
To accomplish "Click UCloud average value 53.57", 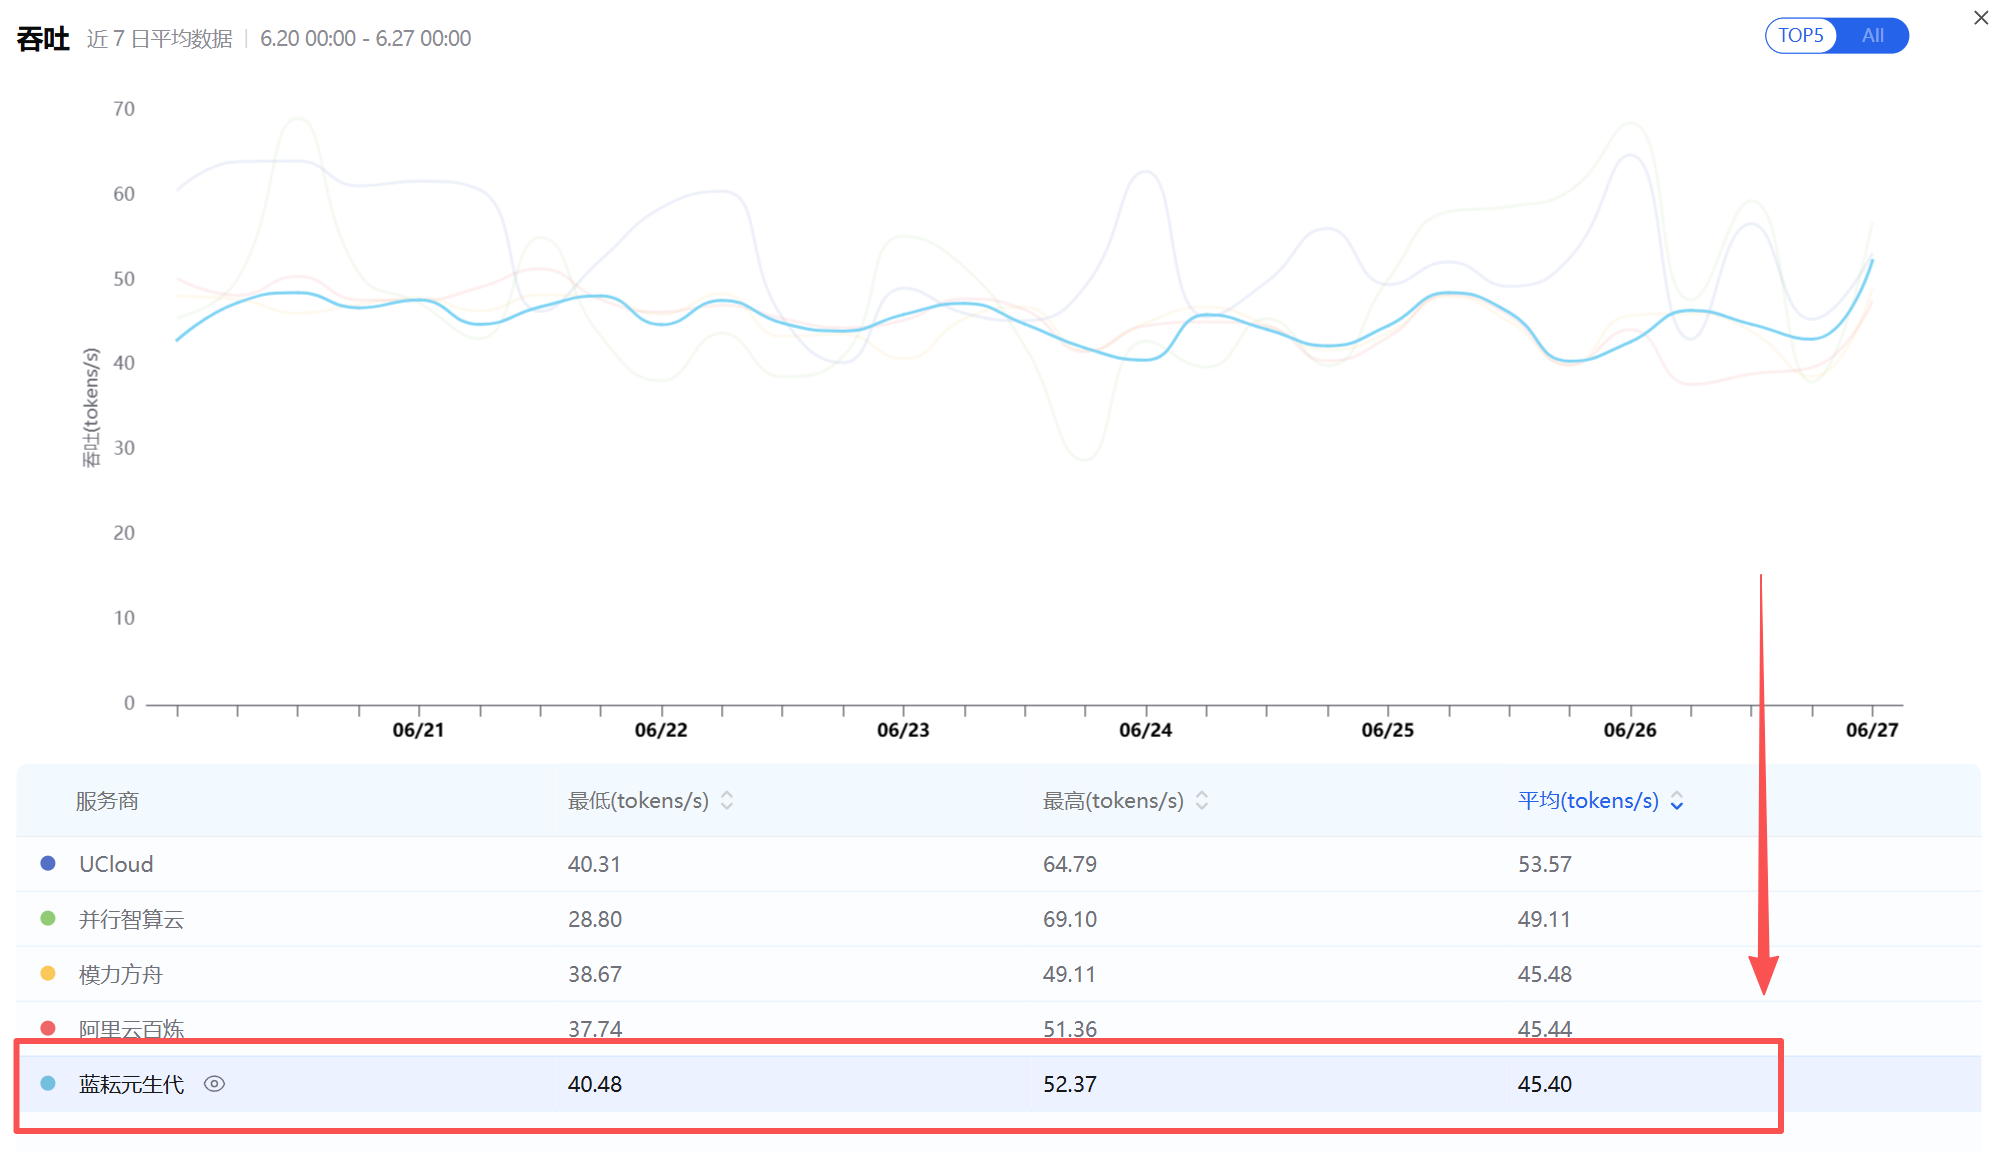I will 1545,864.
